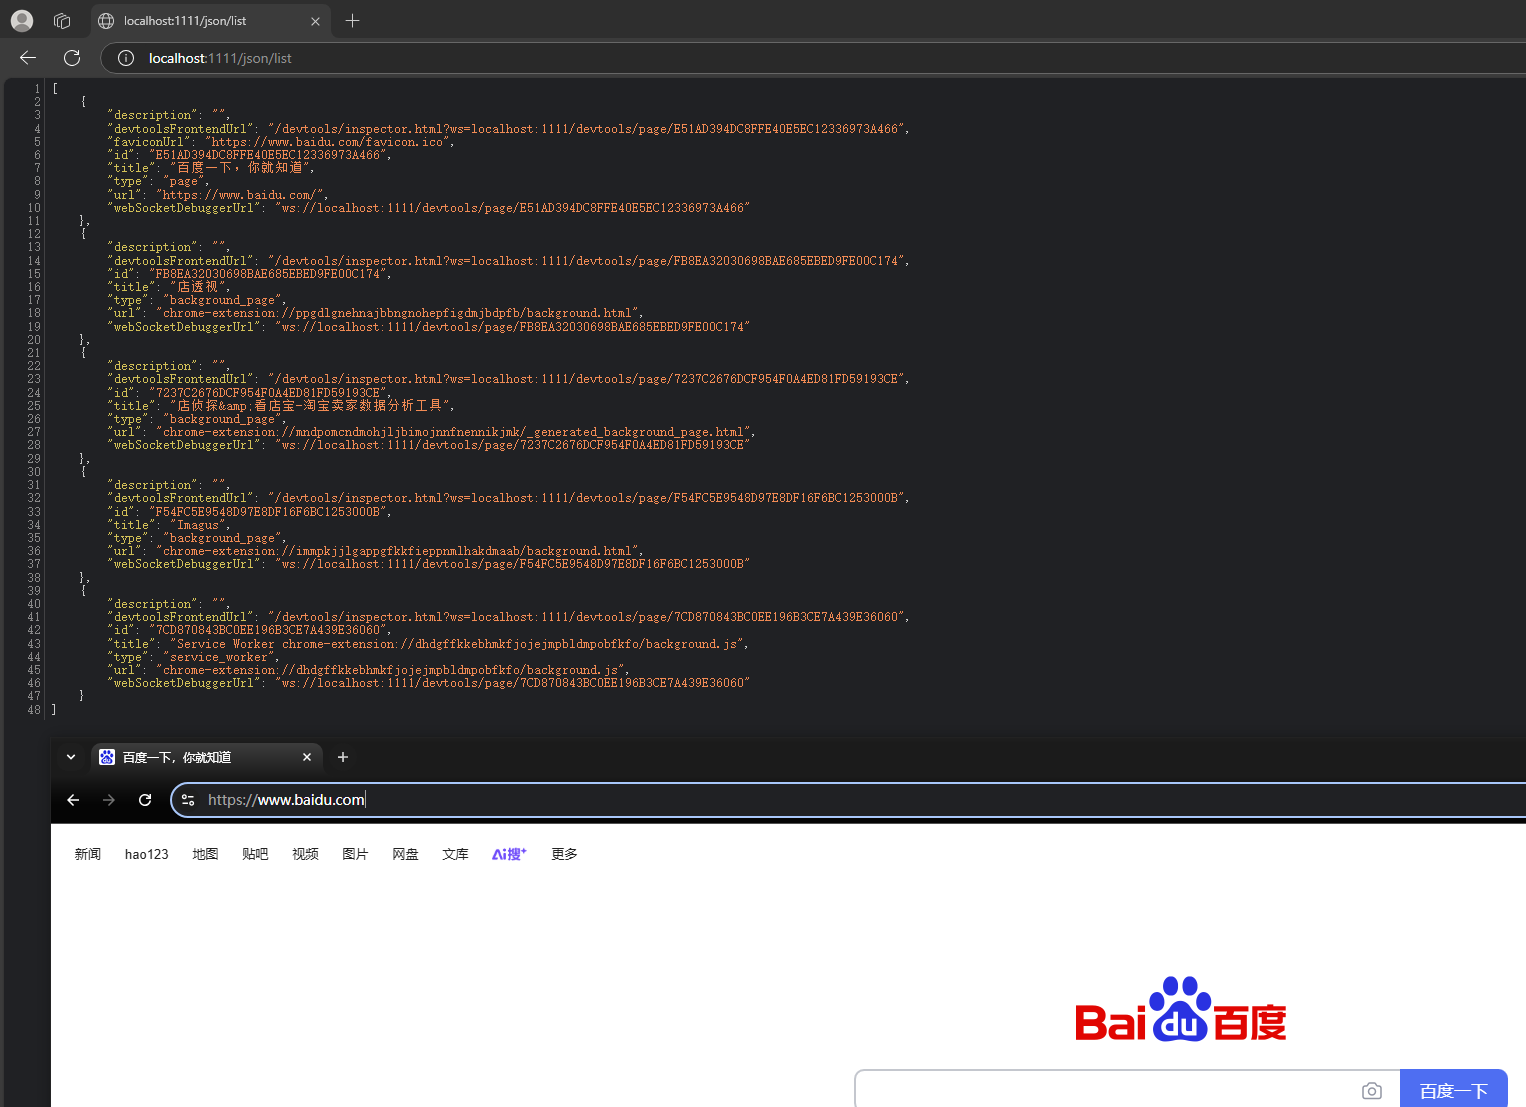Viewport: 1526px width, 1107px height.
Task: Open the hao123 link
Action: click(146, 854)
